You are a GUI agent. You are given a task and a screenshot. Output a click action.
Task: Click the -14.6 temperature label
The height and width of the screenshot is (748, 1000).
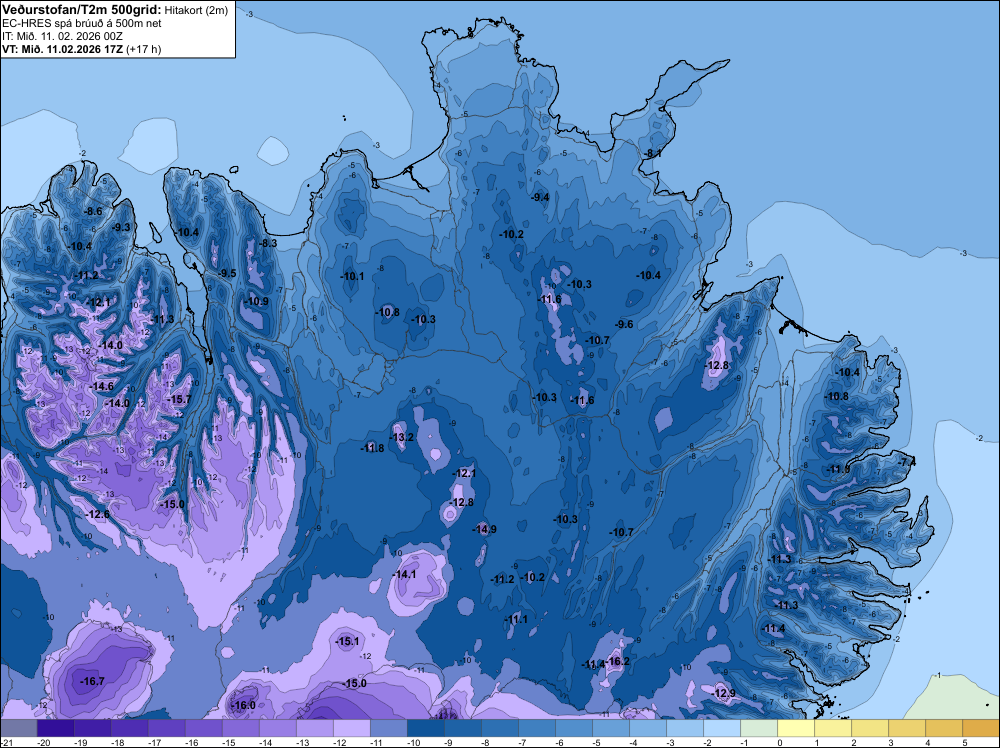101,386
